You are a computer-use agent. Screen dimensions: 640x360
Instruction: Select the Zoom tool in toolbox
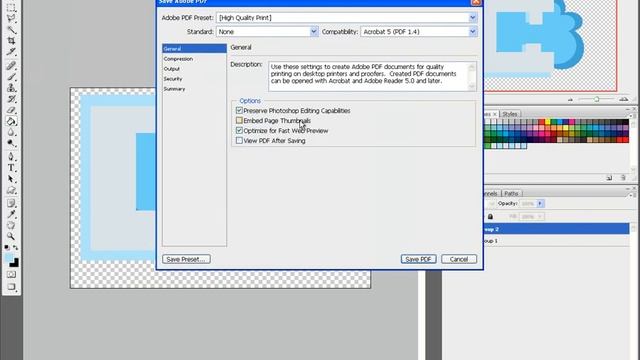point(11,236)
